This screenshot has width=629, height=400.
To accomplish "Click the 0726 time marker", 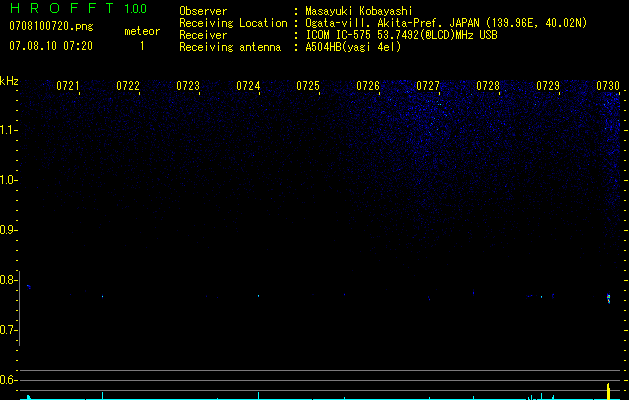I will coord(368,86).
